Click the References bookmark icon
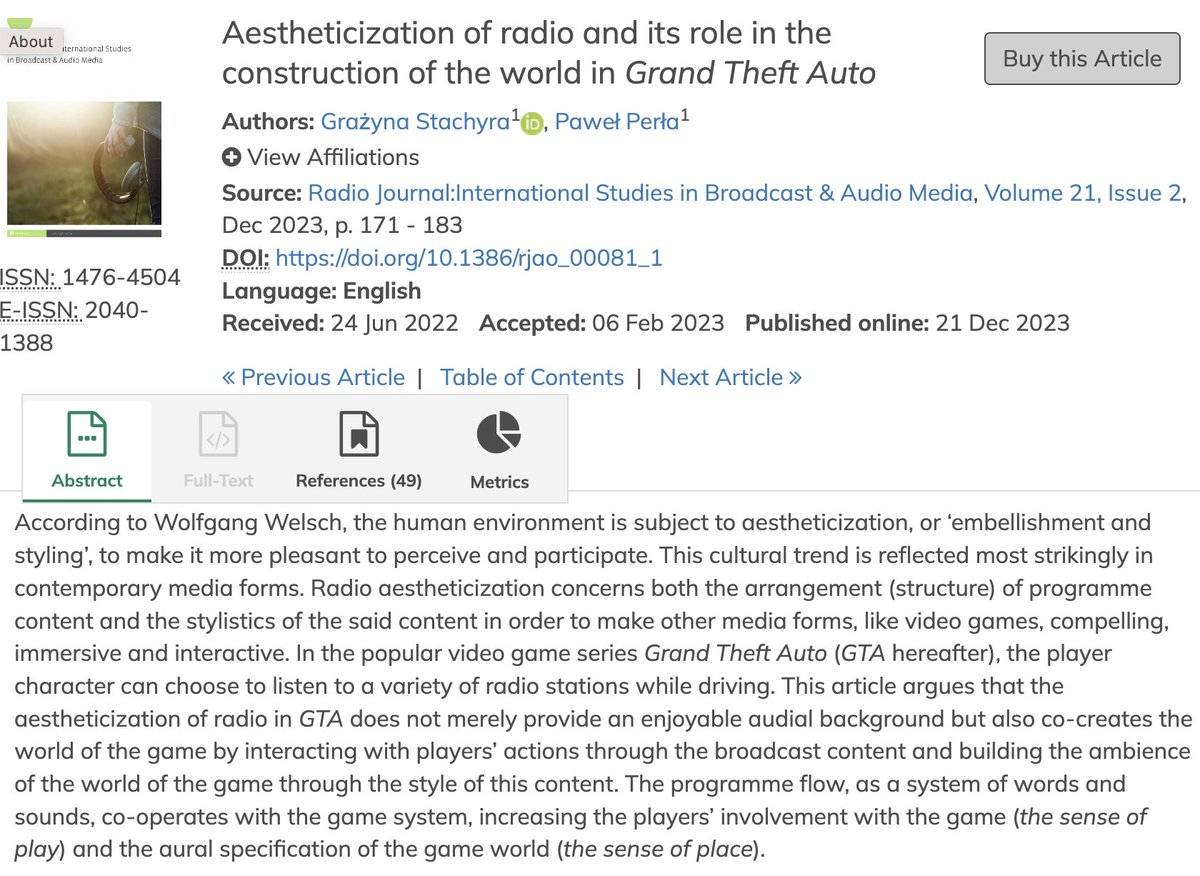This screenshot has height=876, width=1200. pyautogui.click(x=359, y=436)
